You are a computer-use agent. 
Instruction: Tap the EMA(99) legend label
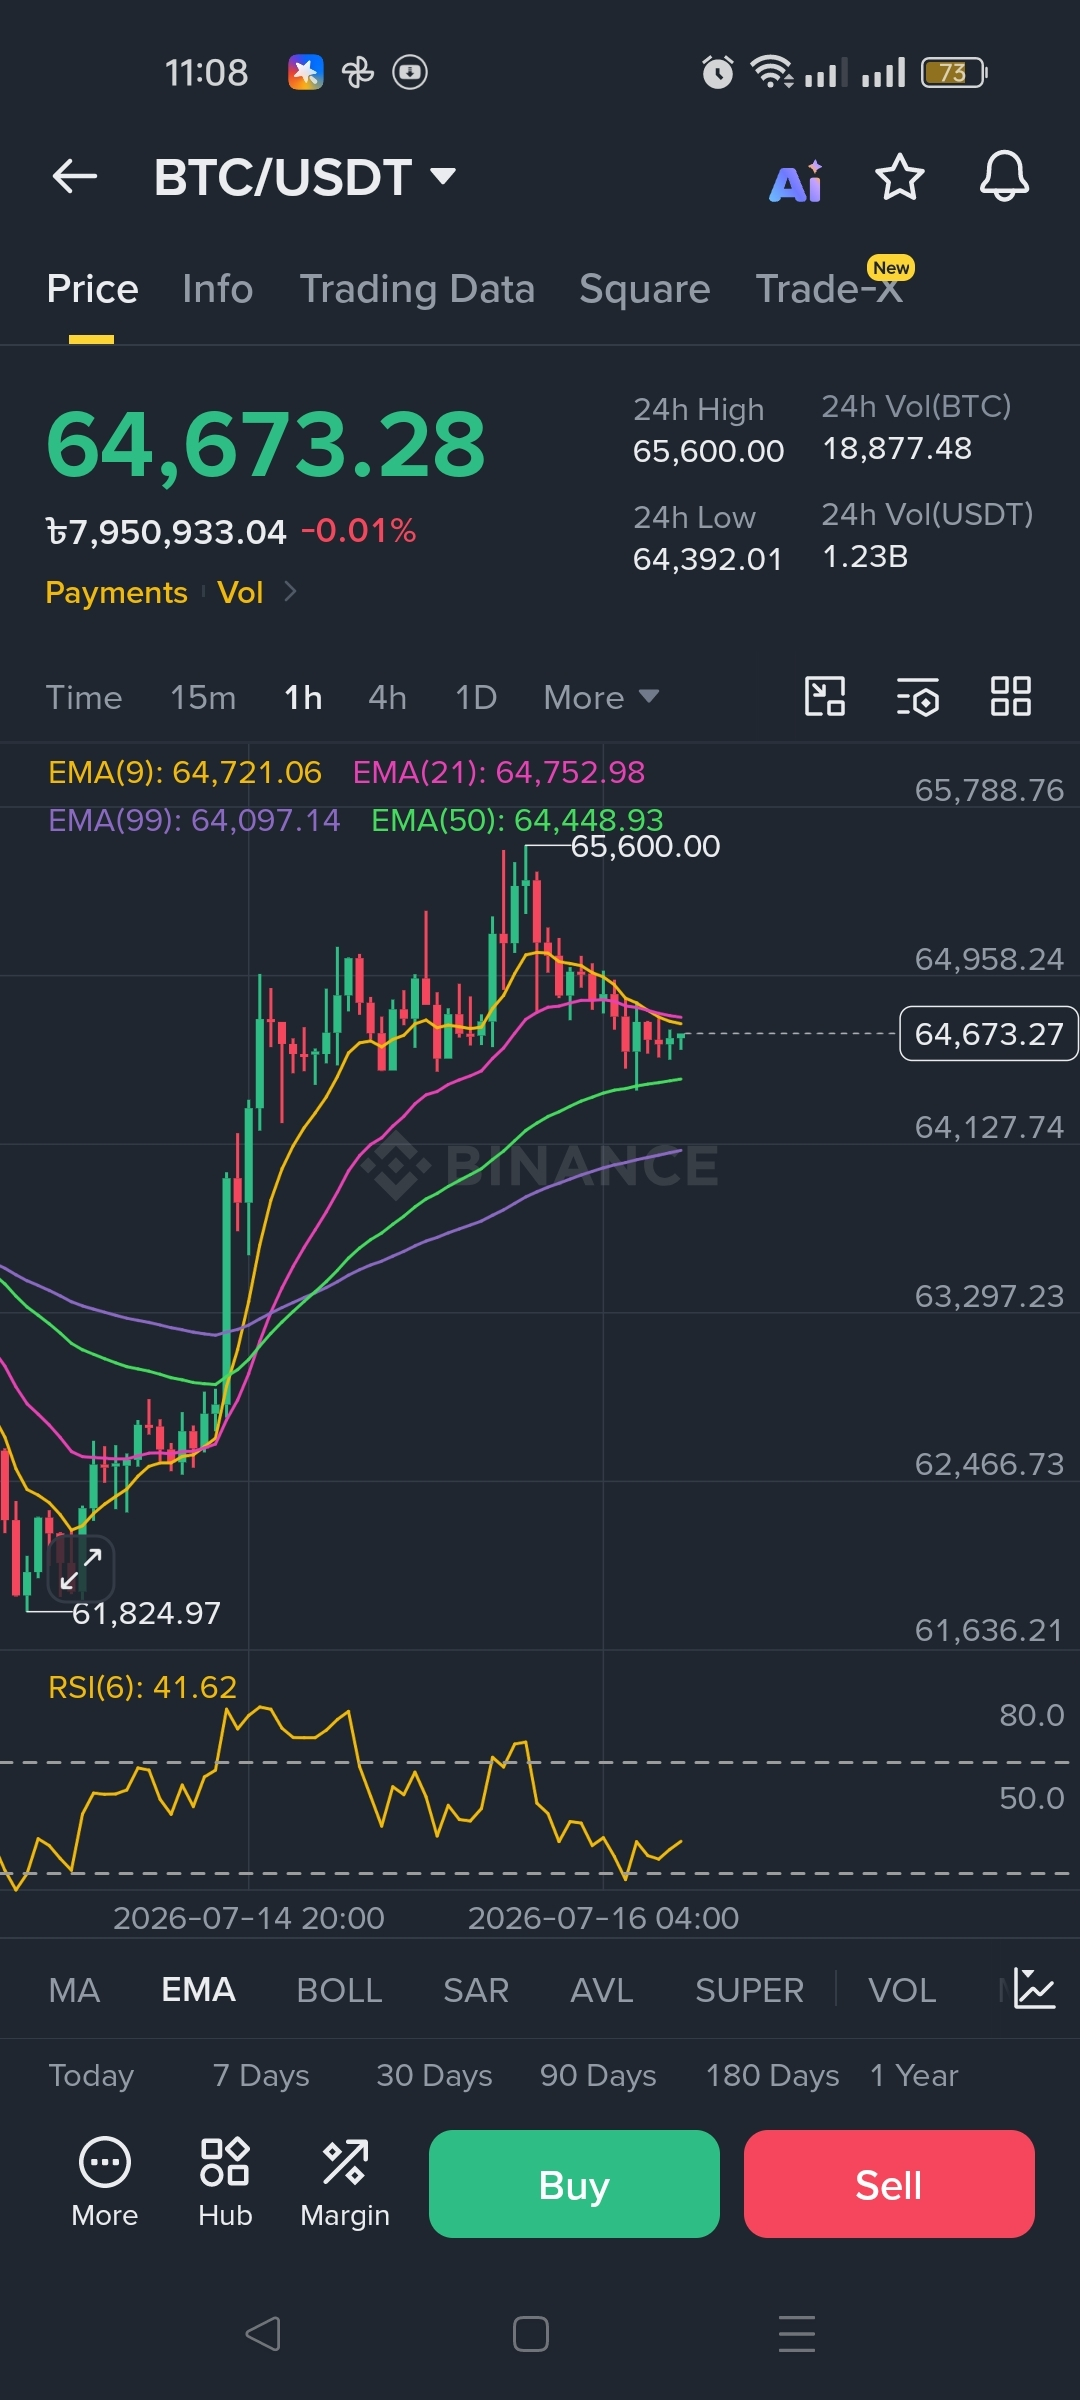click(194, 820)
